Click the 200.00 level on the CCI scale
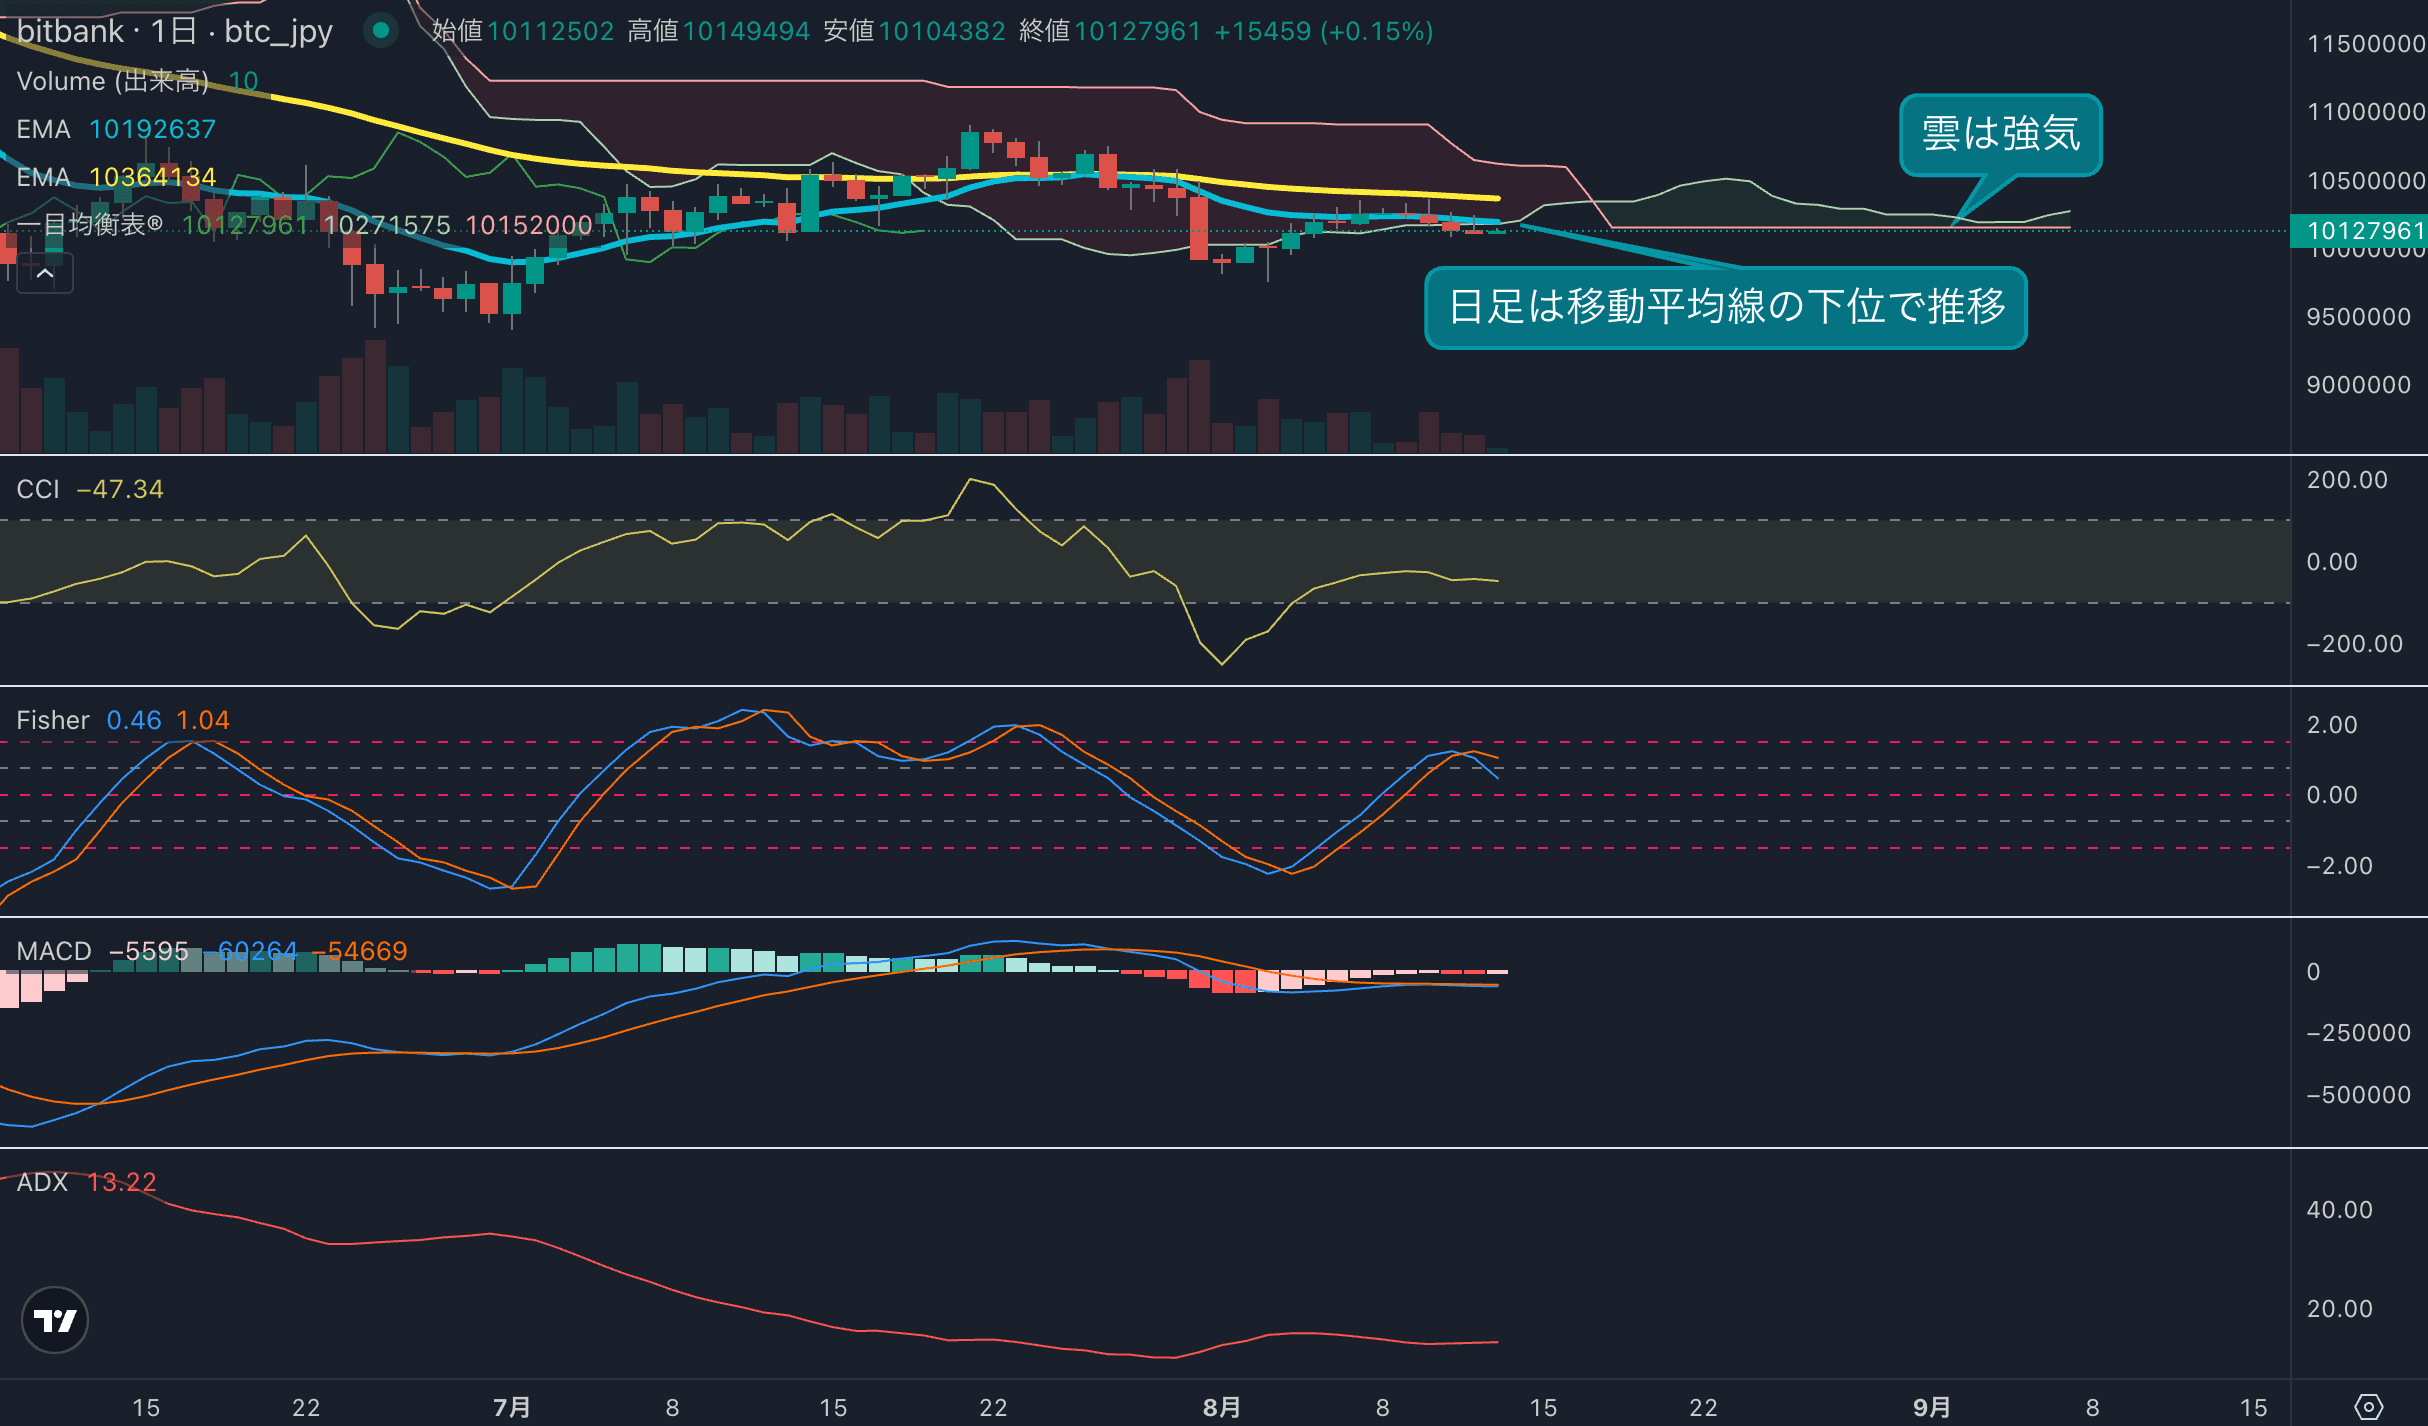The height and width of the screenshot is (1426, 2428). [2347, 480]
